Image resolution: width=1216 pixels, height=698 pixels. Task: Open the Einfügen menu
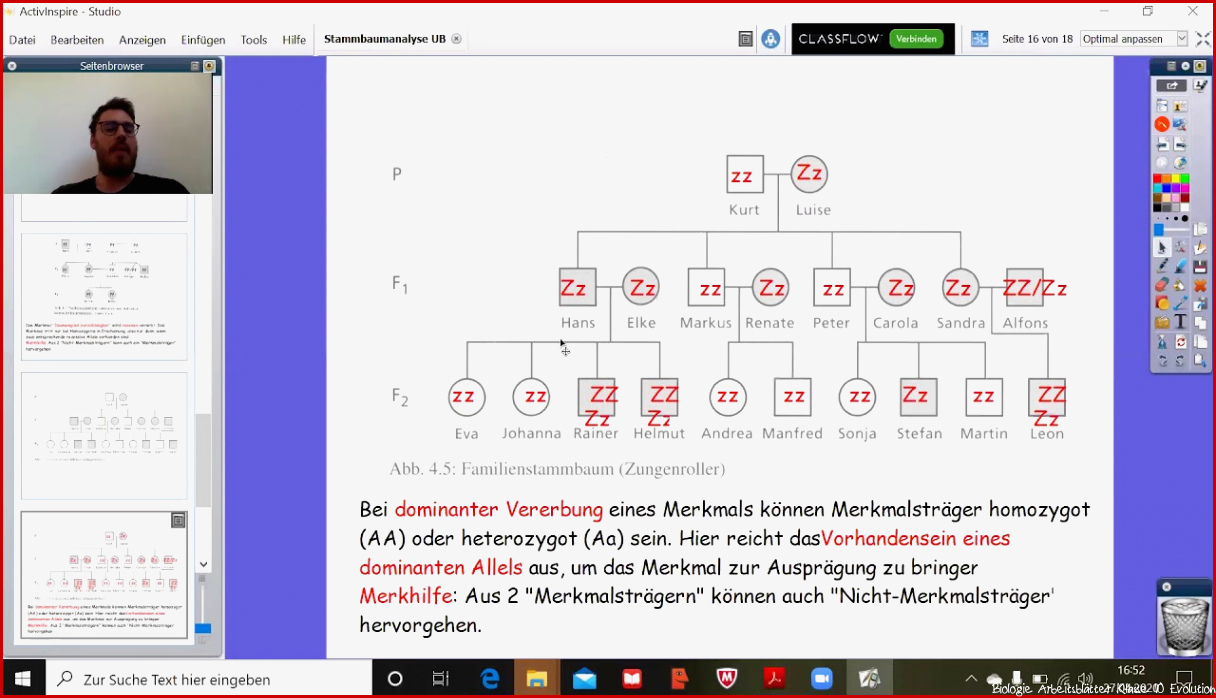tap(203, 40)
